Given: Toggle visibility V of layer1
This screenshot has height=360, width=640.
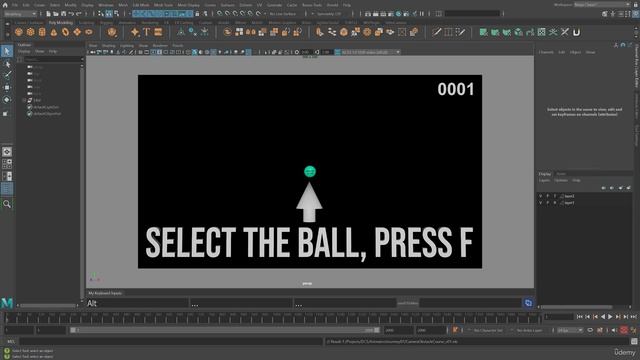Looking at the screenshot, I should click(x=540, y=202).
